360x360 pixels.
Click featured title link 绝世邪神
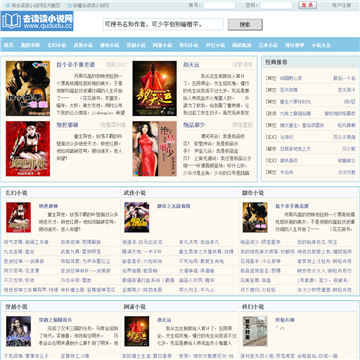pyautogui.click(x=67, y=125)
